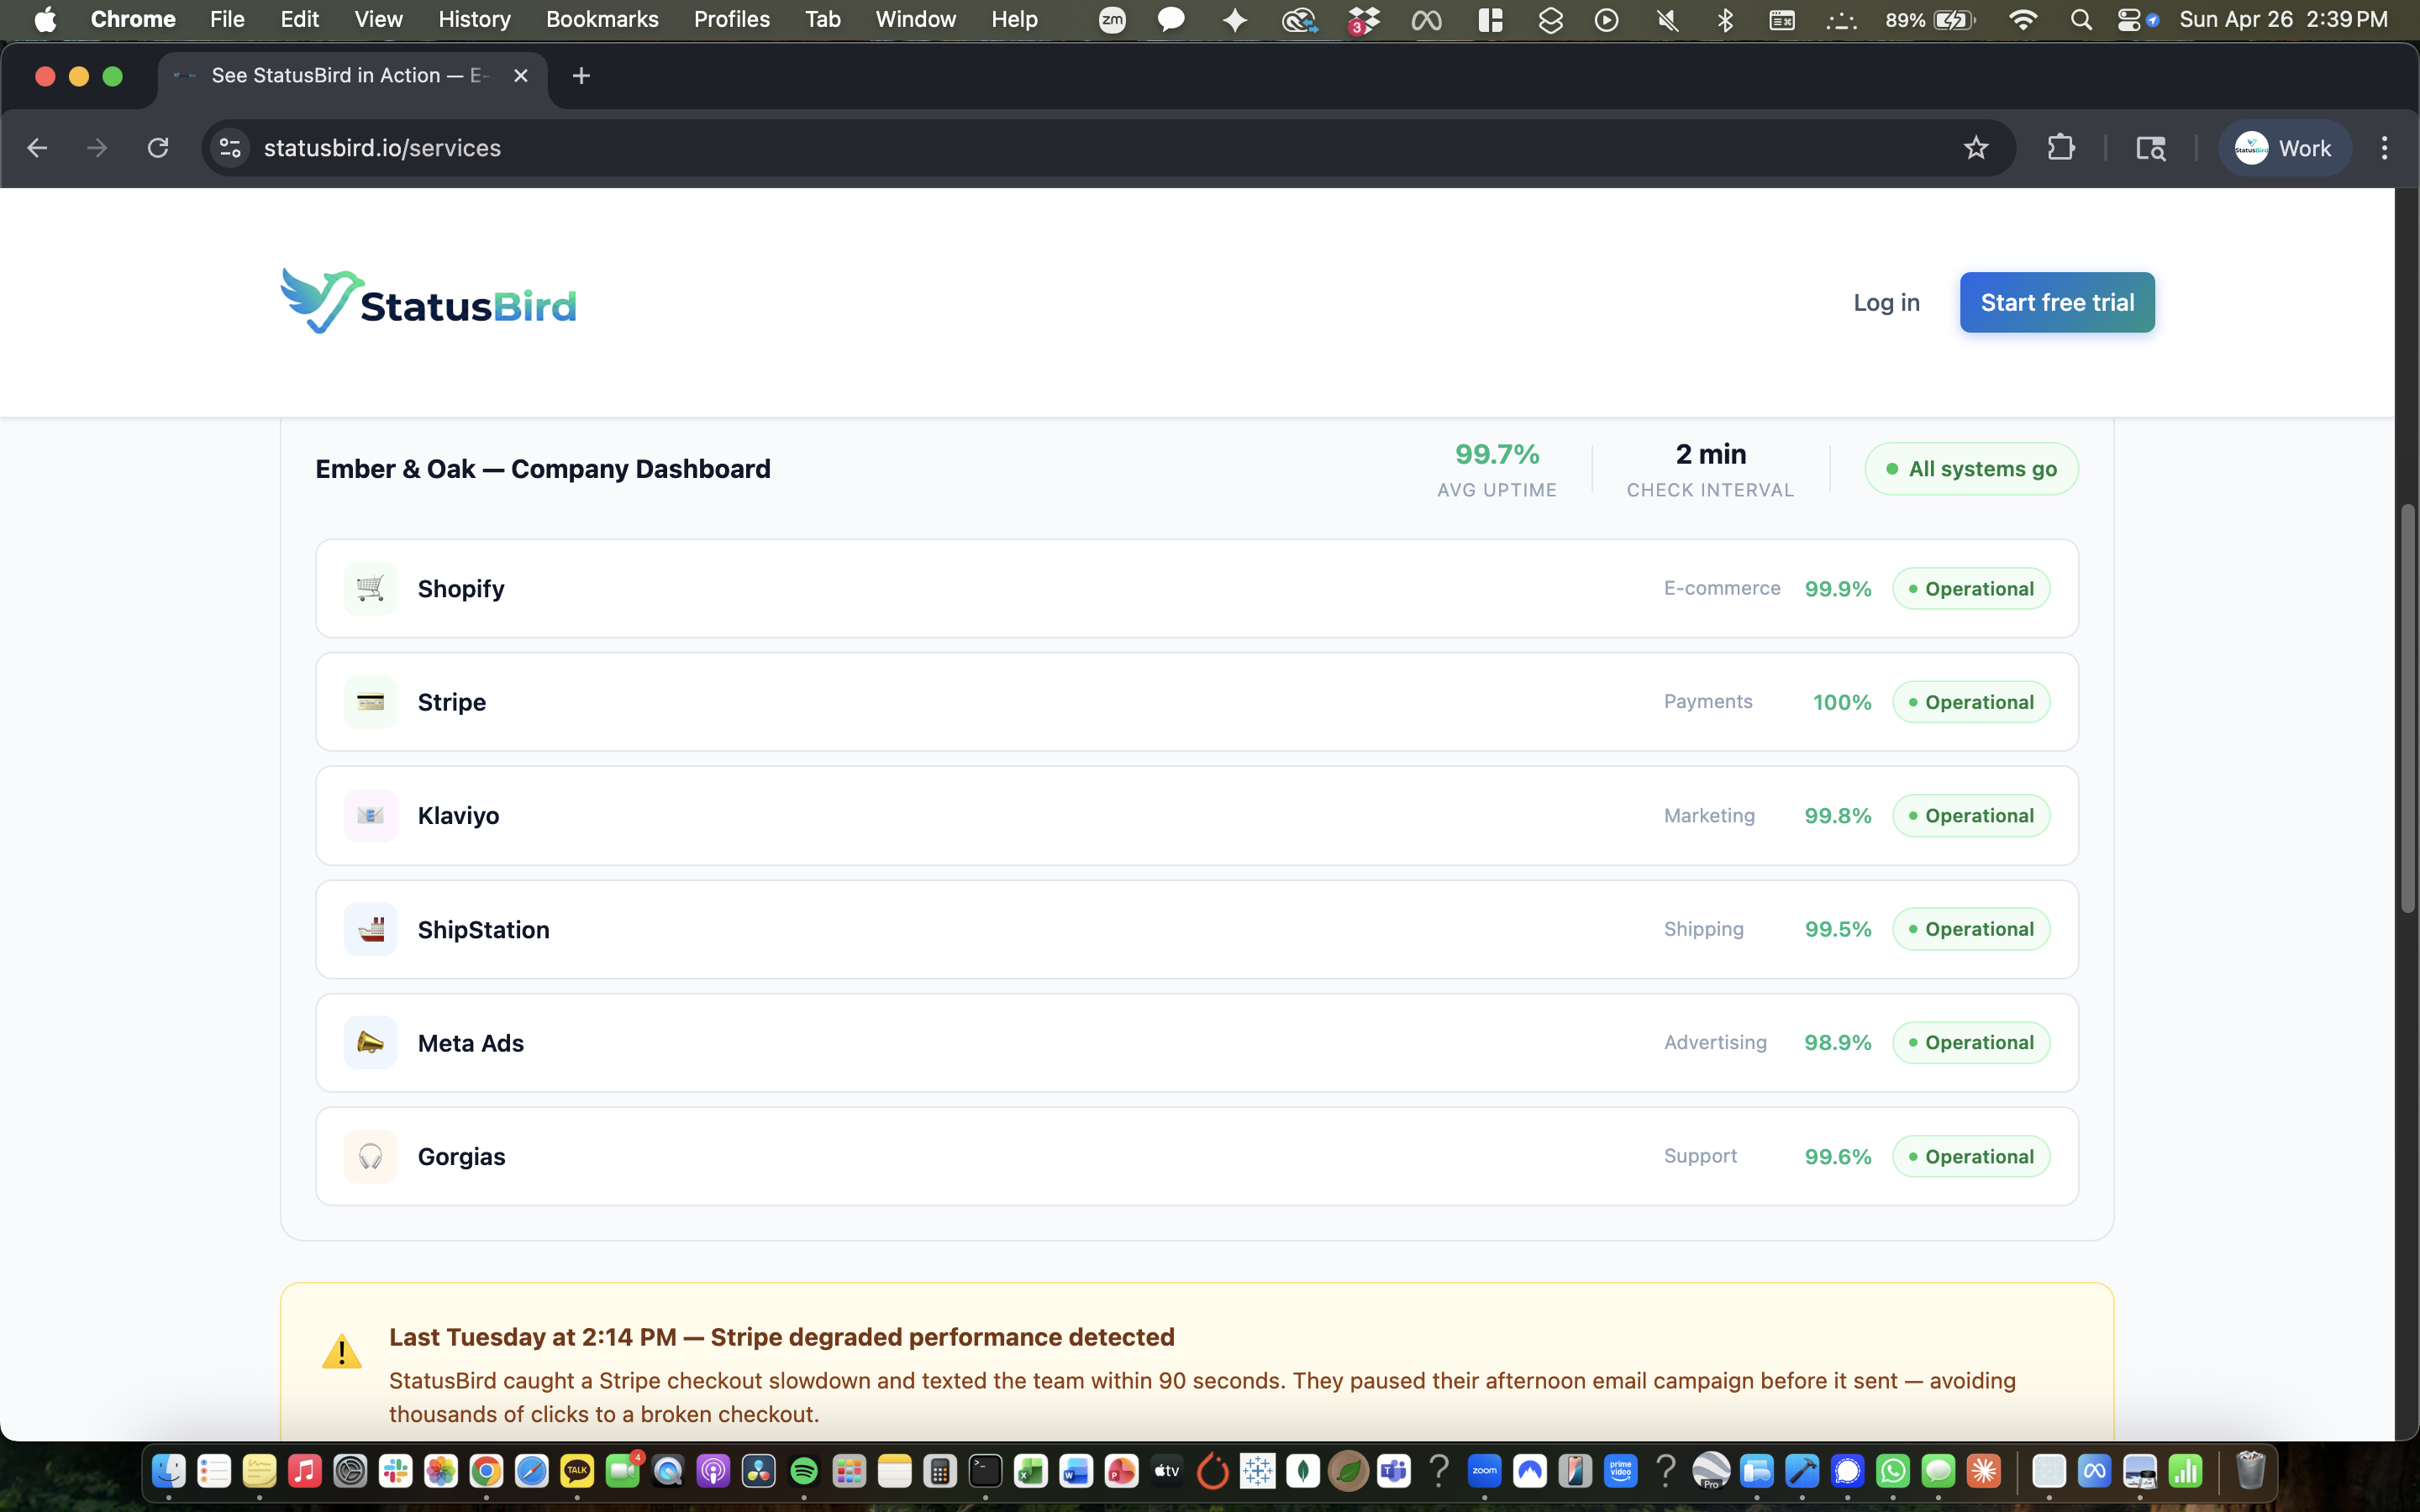Open Chrome extensions puzzle icon

pos(2060,148)
